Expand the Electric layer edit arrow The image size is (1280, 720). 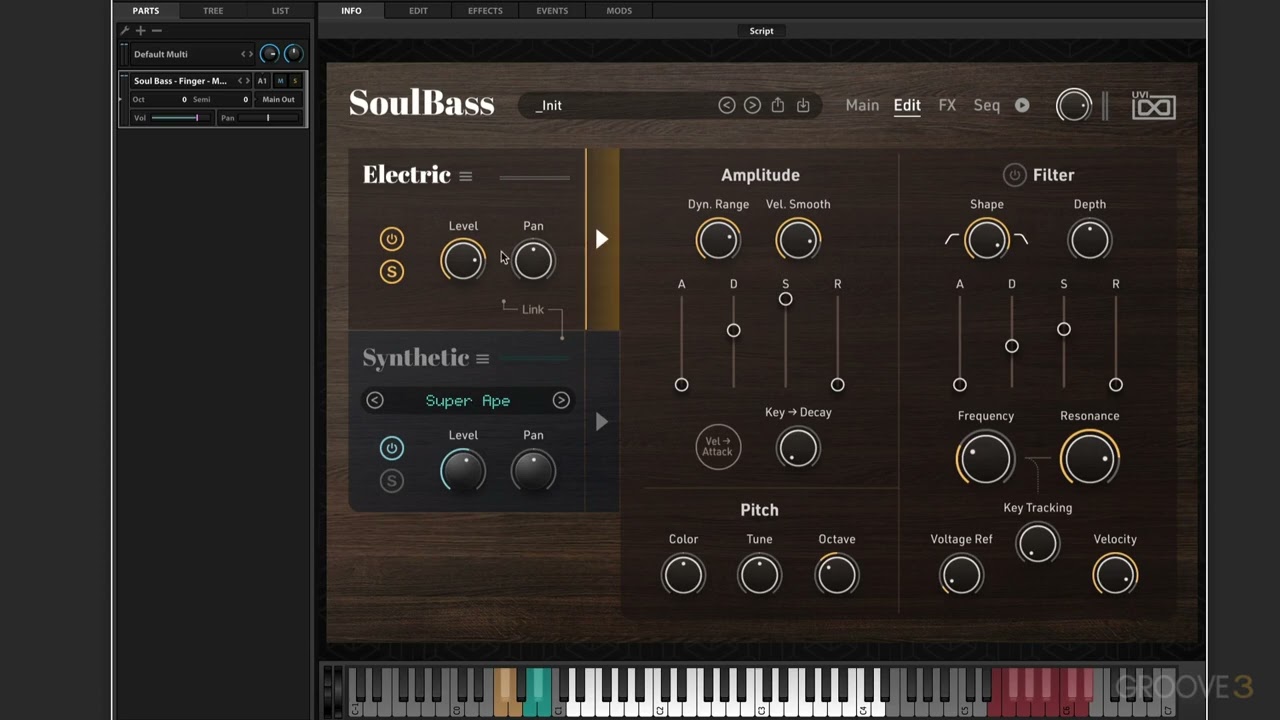tap(602, 239)
